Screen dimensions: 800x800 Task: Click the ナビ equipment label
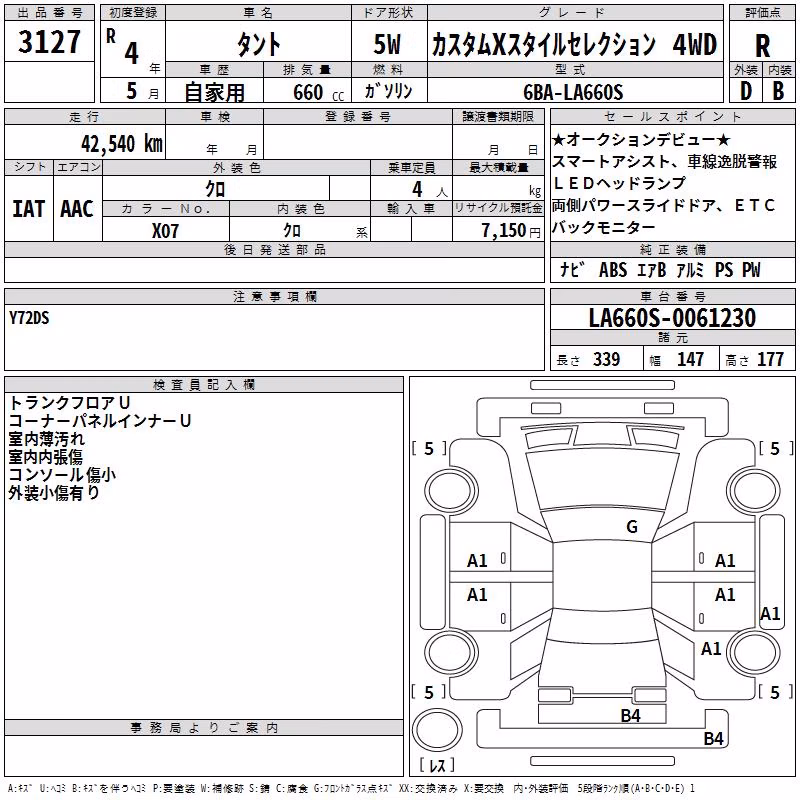[572, 269]
